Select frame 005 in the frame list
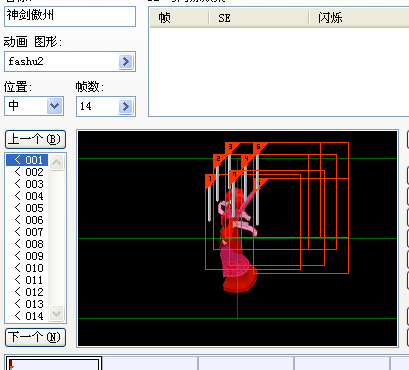The image size is (409, 370). tap(27, 208)
